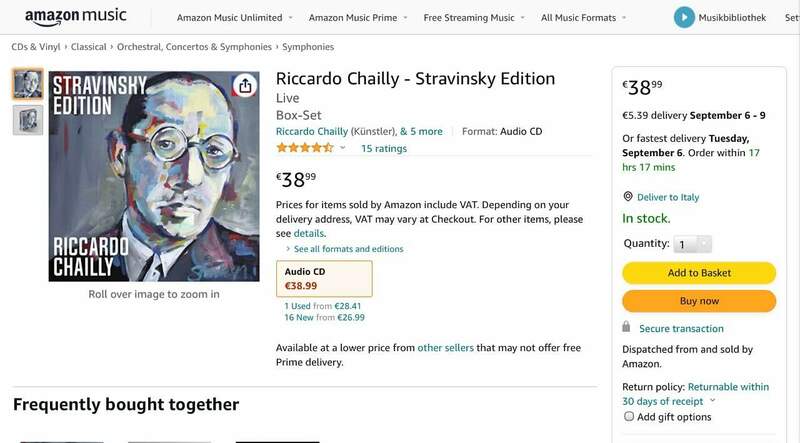Click the share icon on album cover
This screenshot has height=443, width=800.
(x=246, y=85)
